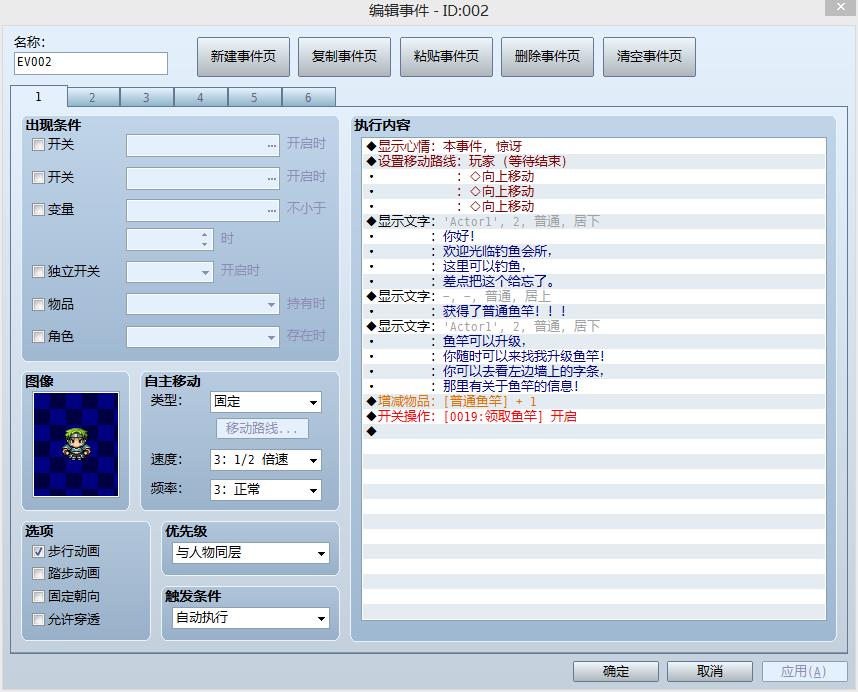The width and height of the screenshot is (858, 692).
Task: Click the first 开关 selection field
Action: 203,146
